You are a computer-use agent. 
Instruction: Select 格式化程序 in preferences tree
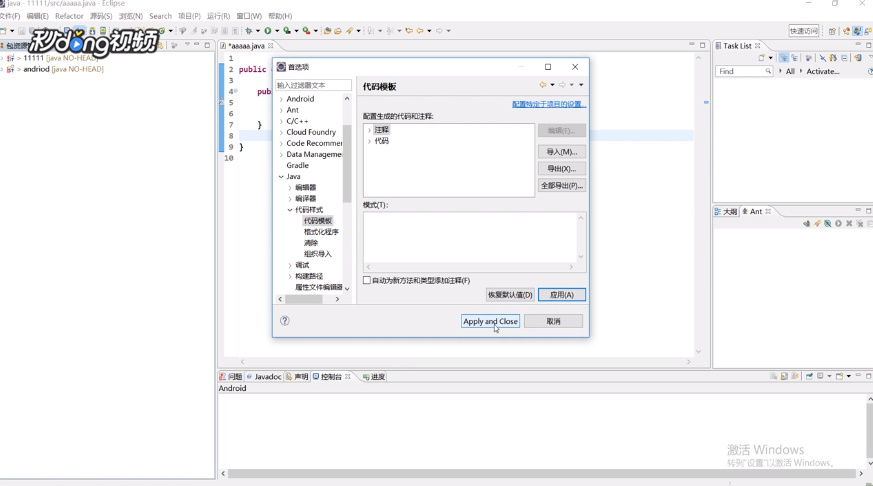click(321, 232)
